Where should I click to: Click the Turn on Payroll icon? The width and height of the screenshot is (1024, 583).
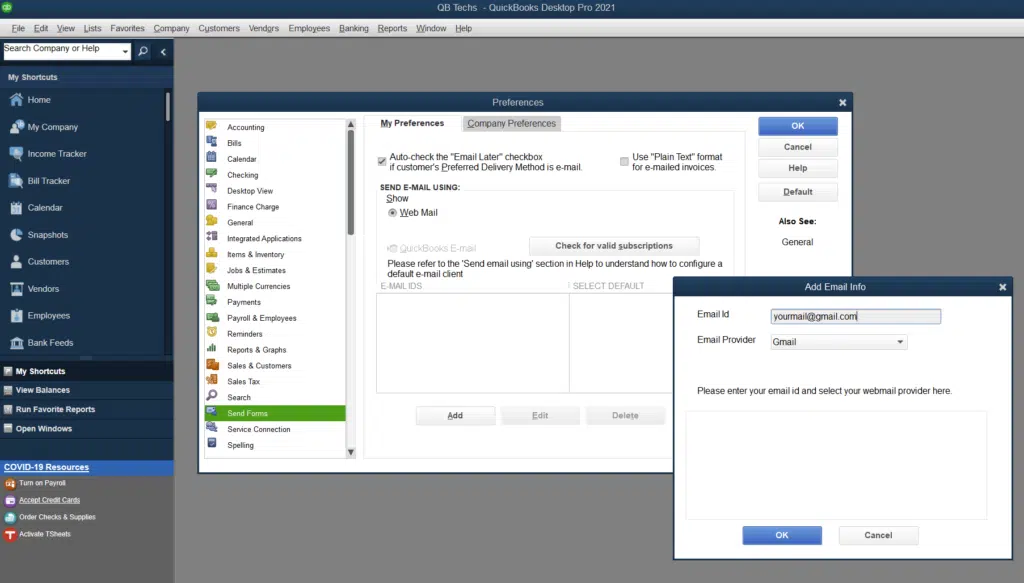point(10,484)
